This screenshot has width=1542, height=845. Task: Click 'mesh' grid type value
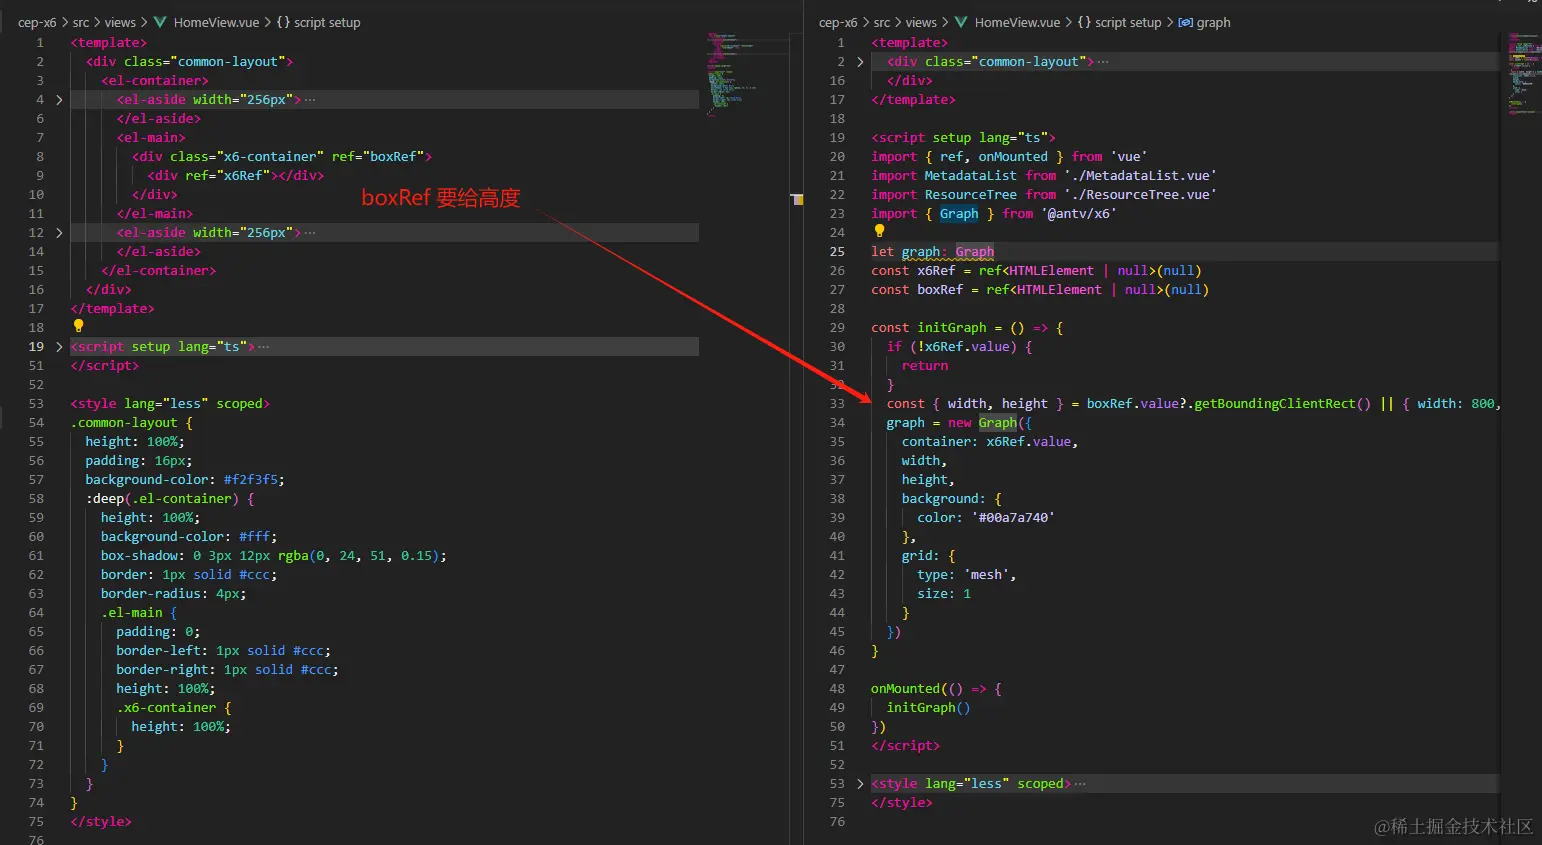point(987,575)
